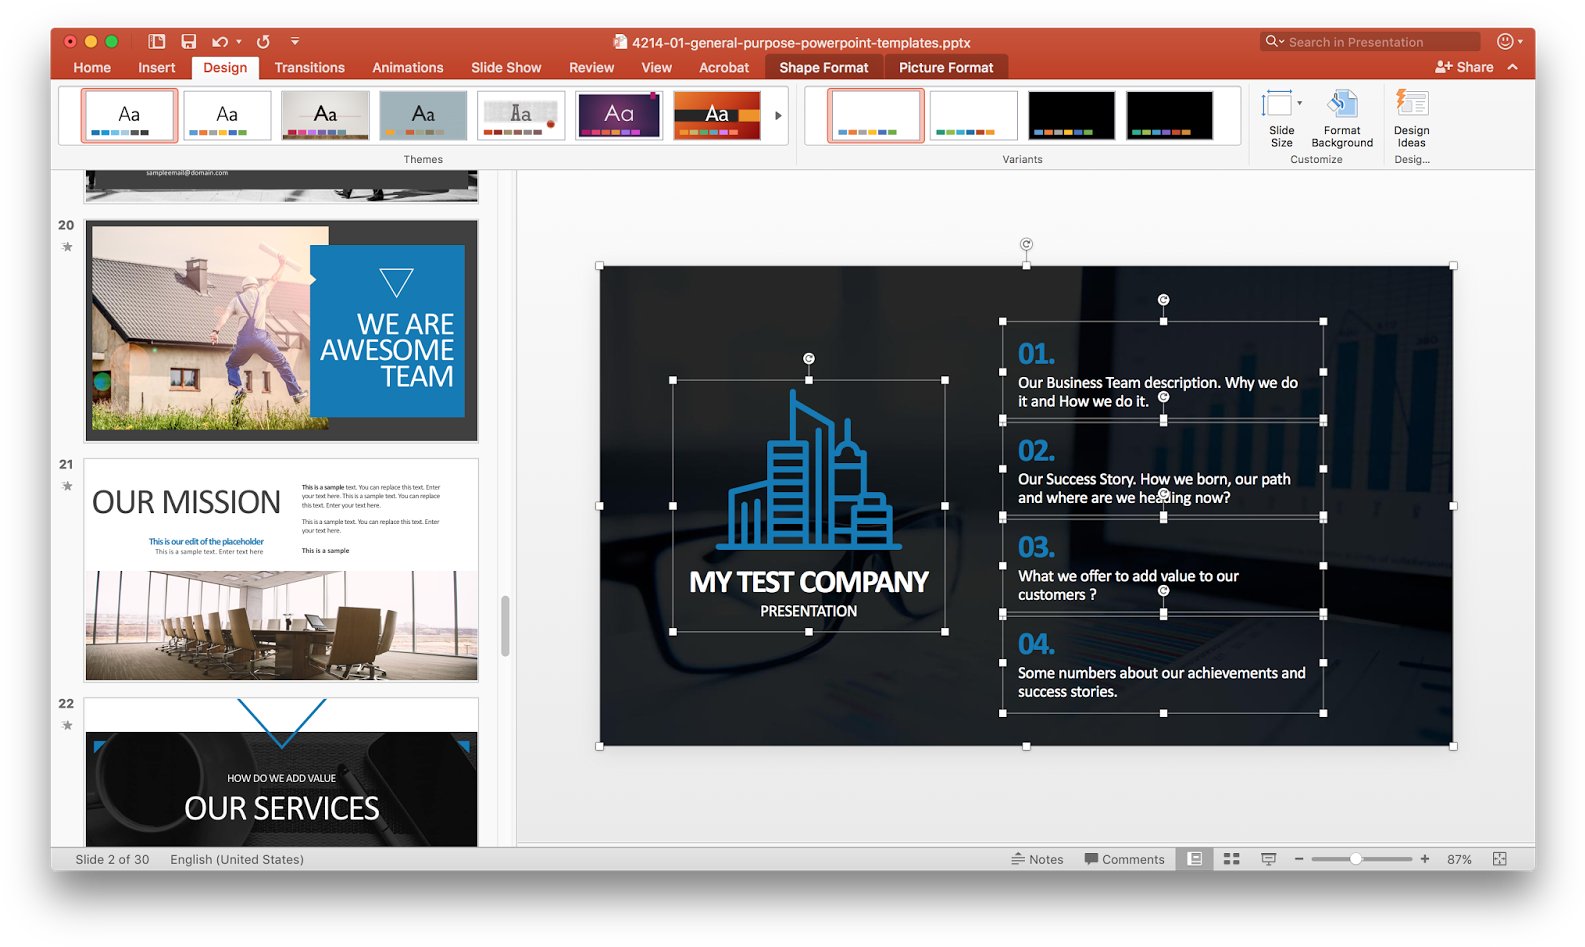The image size is (1585, 947).
Task: Switch to the Picture Format tab
Action: click(x=945, y=67)
